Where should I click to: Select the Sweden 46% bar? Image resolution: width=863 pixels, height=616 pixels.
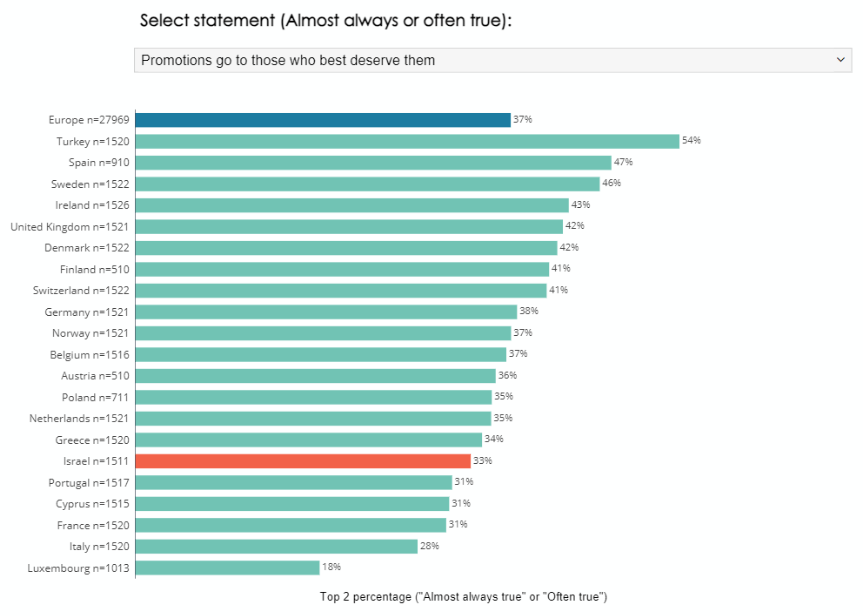[x=367, y=184]
